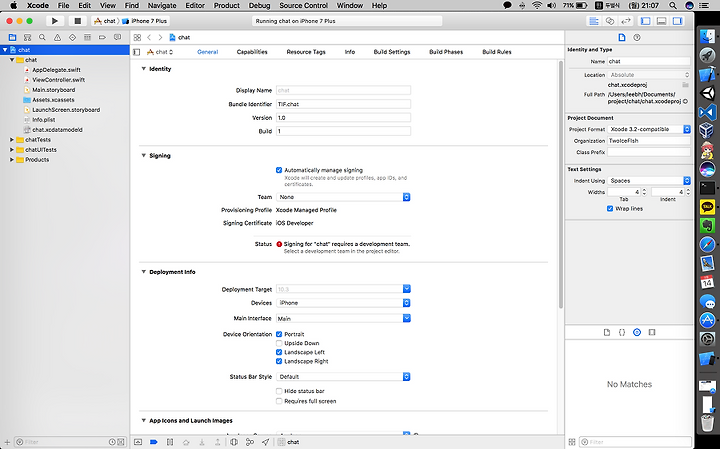
Task: Uncheck Landscape Left orientation
Action: [x=279, y=352]
